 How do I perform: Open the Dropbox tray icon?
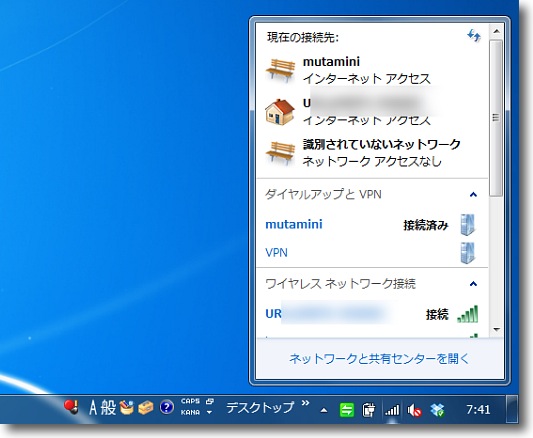pos(437,410)
